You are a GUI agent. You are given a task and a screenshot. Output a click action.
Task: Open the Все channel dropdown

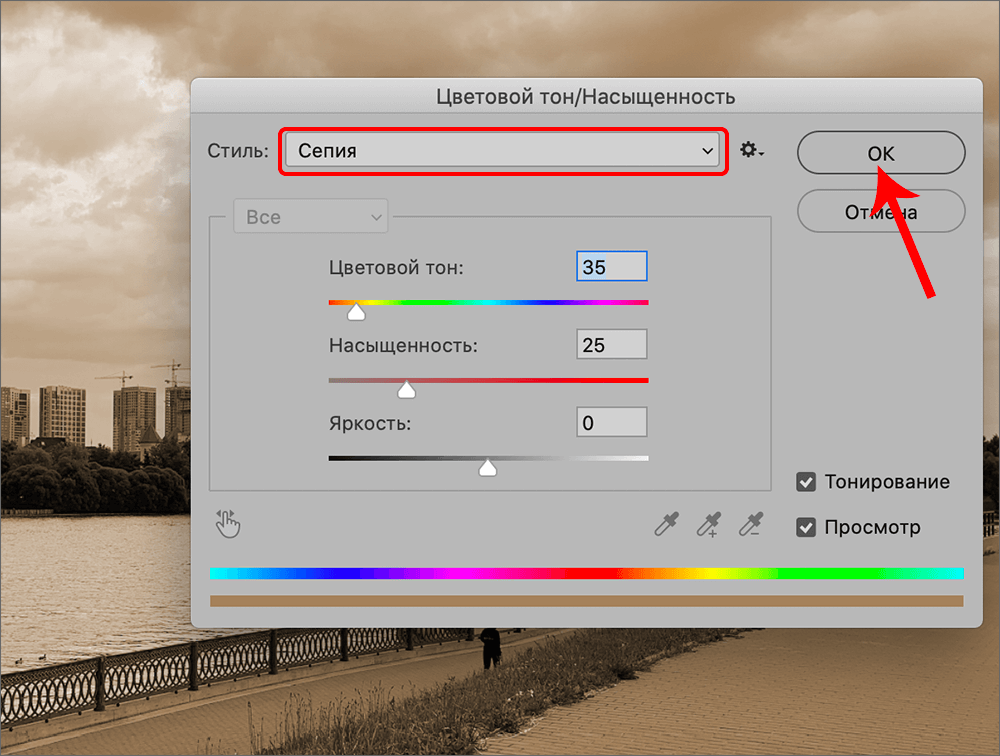pos(309,217)
